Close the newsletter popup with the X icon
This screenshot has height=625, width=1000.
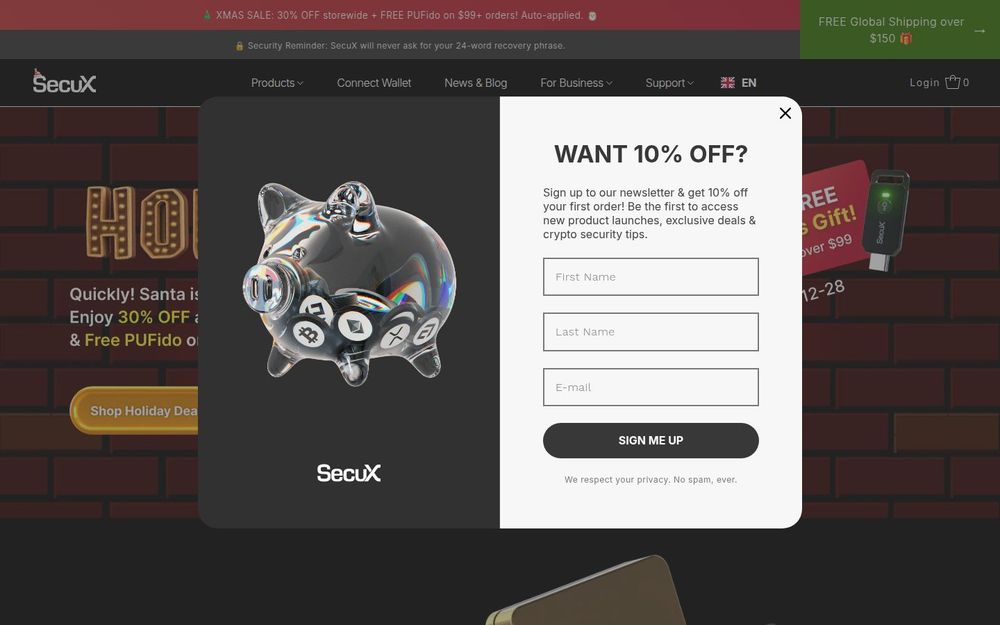[x=785, y=113]
